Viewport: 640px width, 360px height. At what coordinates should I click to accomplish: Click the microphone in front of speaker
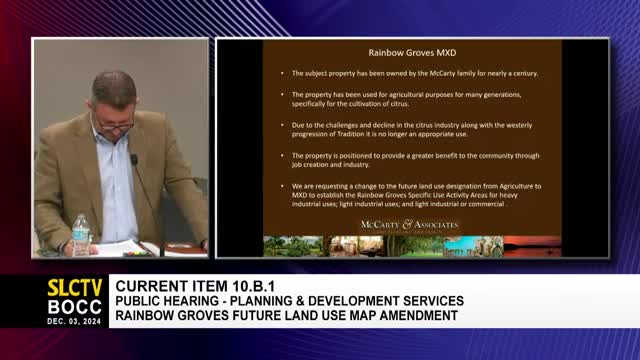point(134,159)
